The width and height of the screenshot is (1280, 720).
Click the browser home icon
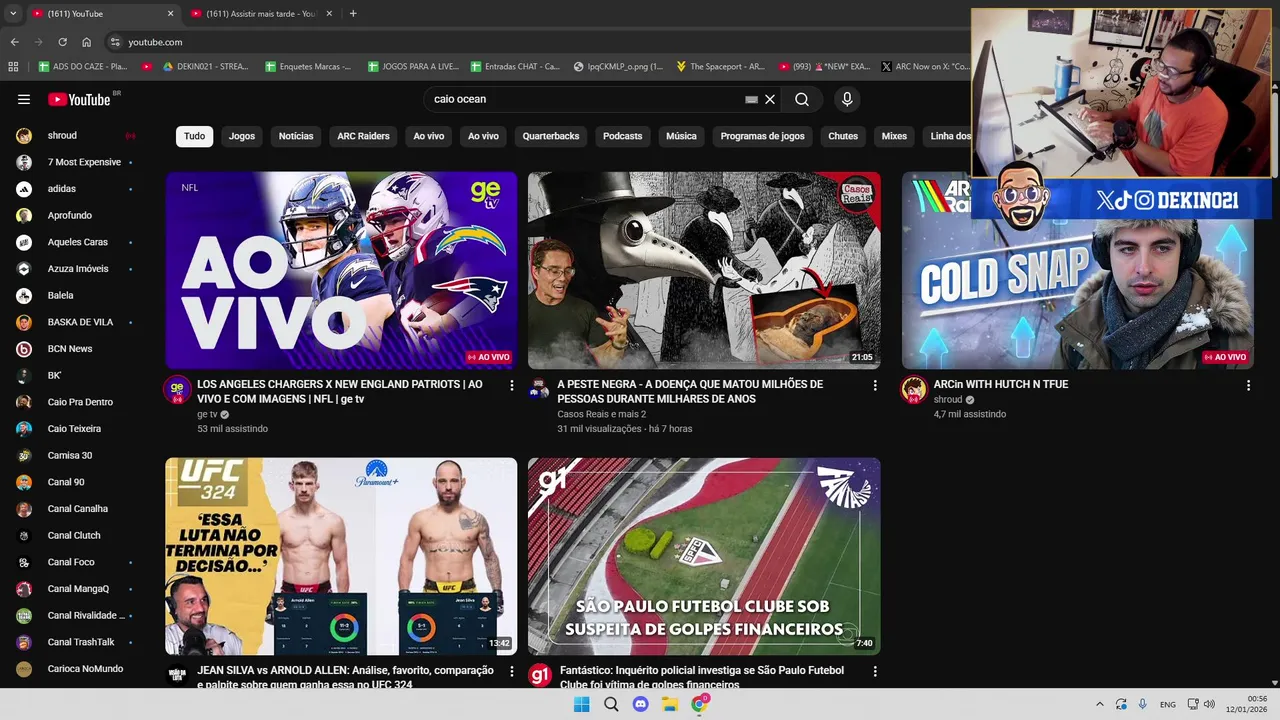(x=86, y=42)
